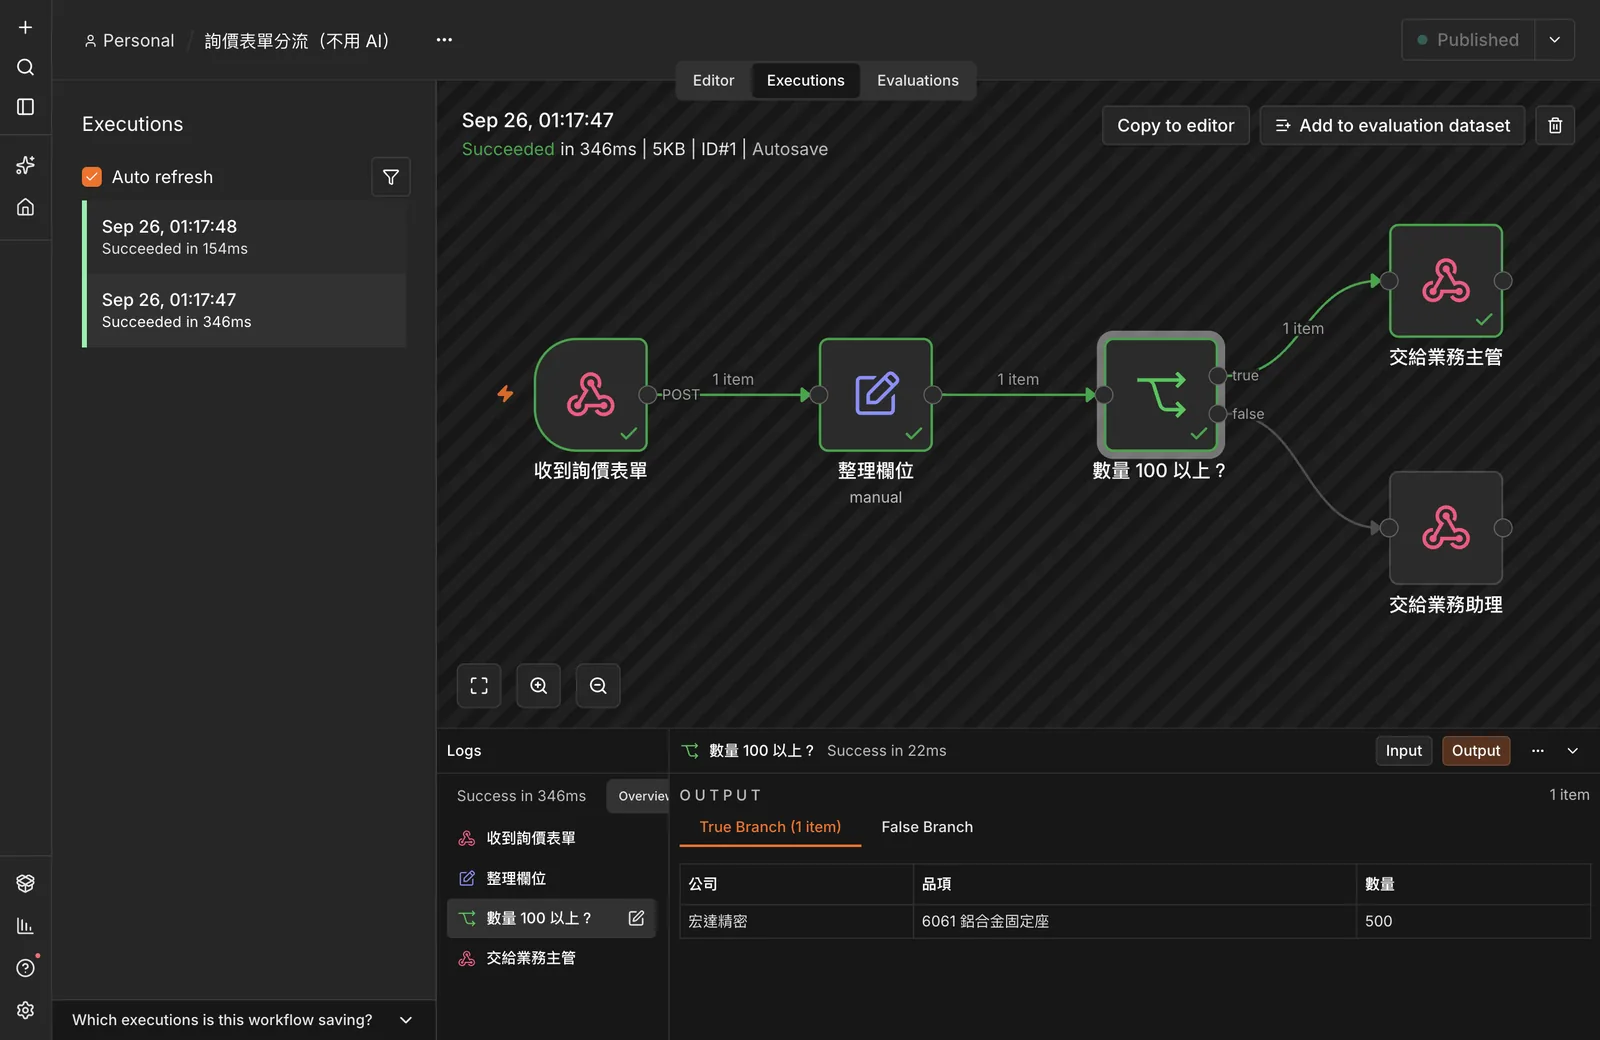Collapse the logs panel with the chevron
The image size is (1600, 1040).
click(1573, 751)
